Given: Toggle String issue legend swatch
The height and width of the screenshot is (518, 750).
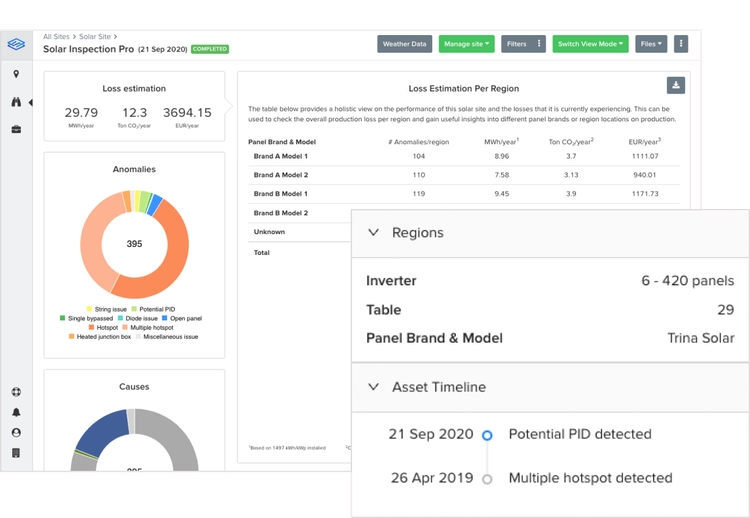Looking at the screenshot, I should click(89, 309).
